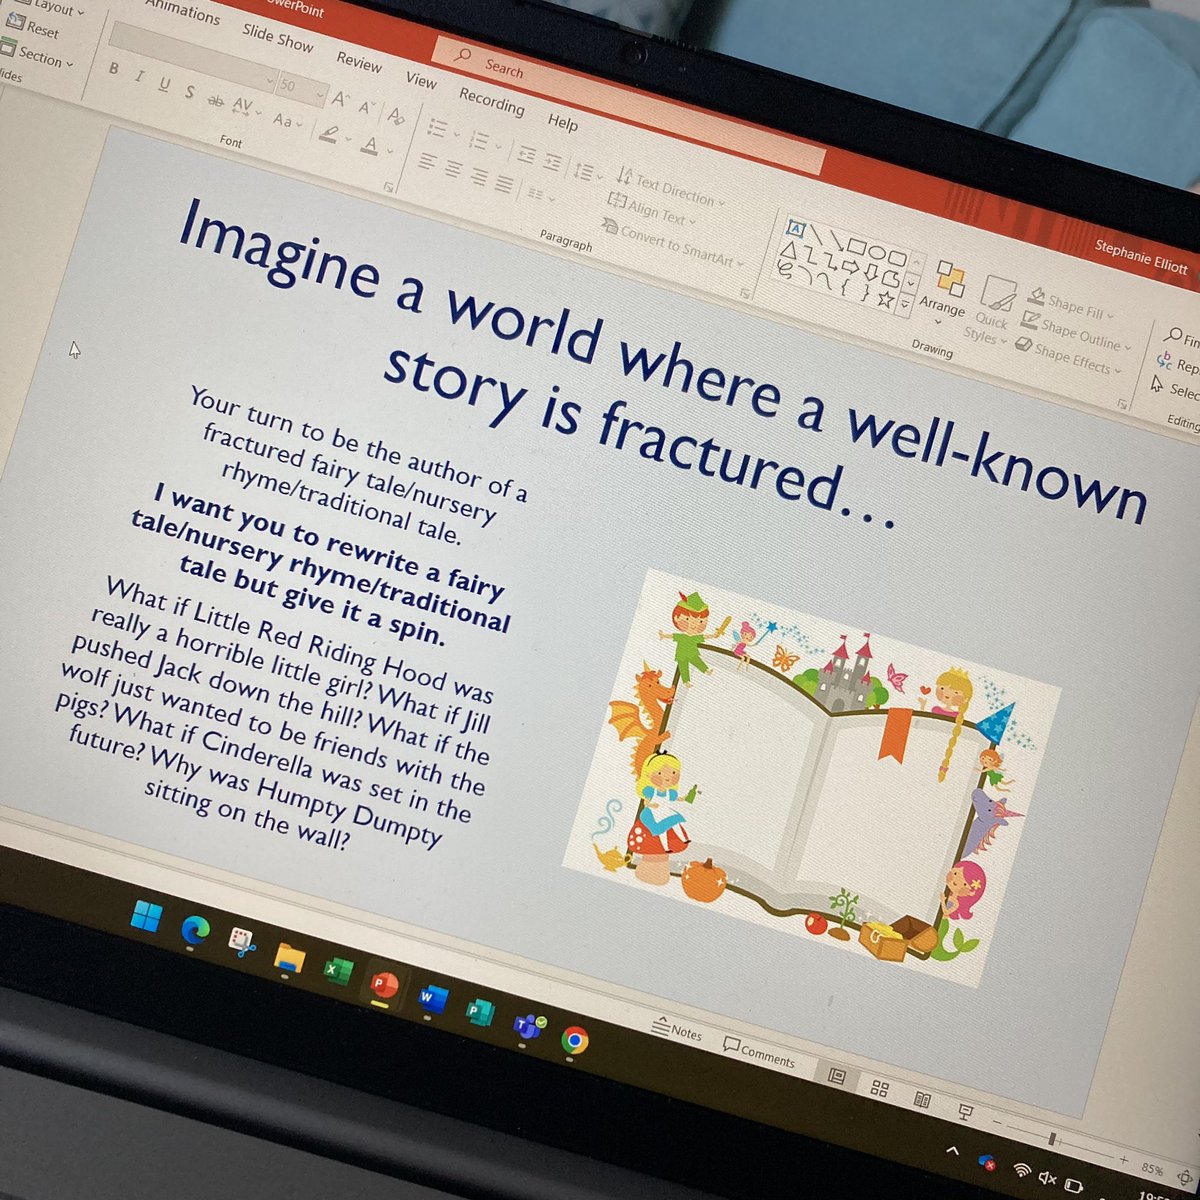Open Shape Effects menu
The image size is (1200, 1200).
click(x=1066, y=355)
